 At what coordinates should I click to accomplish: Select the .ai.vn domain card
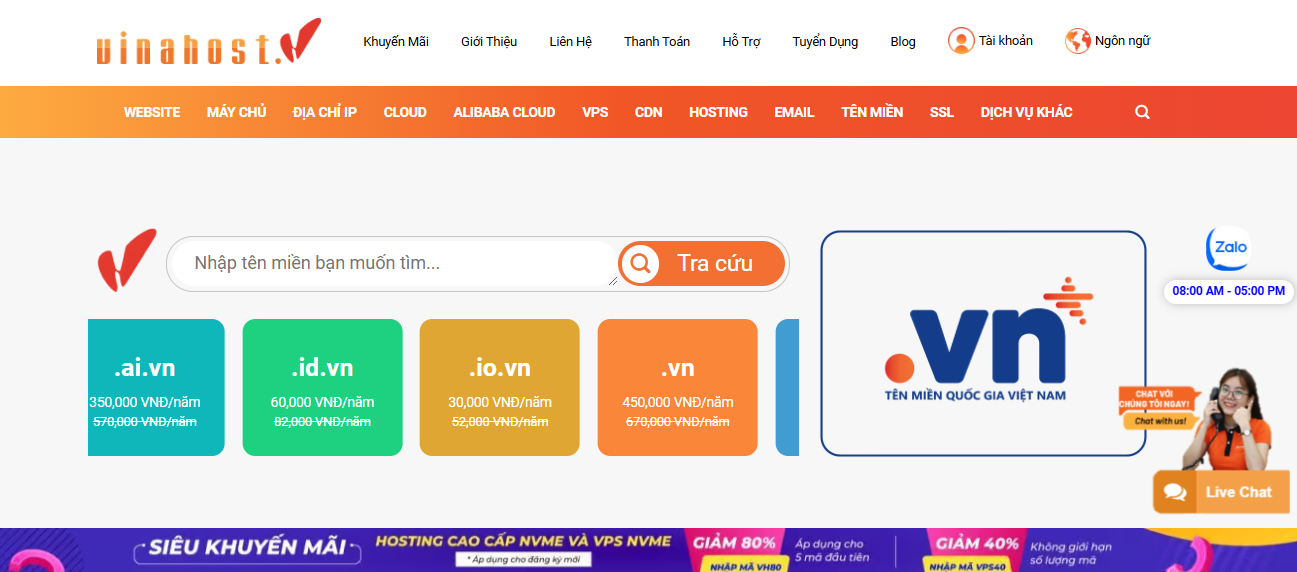coord(156,387)
